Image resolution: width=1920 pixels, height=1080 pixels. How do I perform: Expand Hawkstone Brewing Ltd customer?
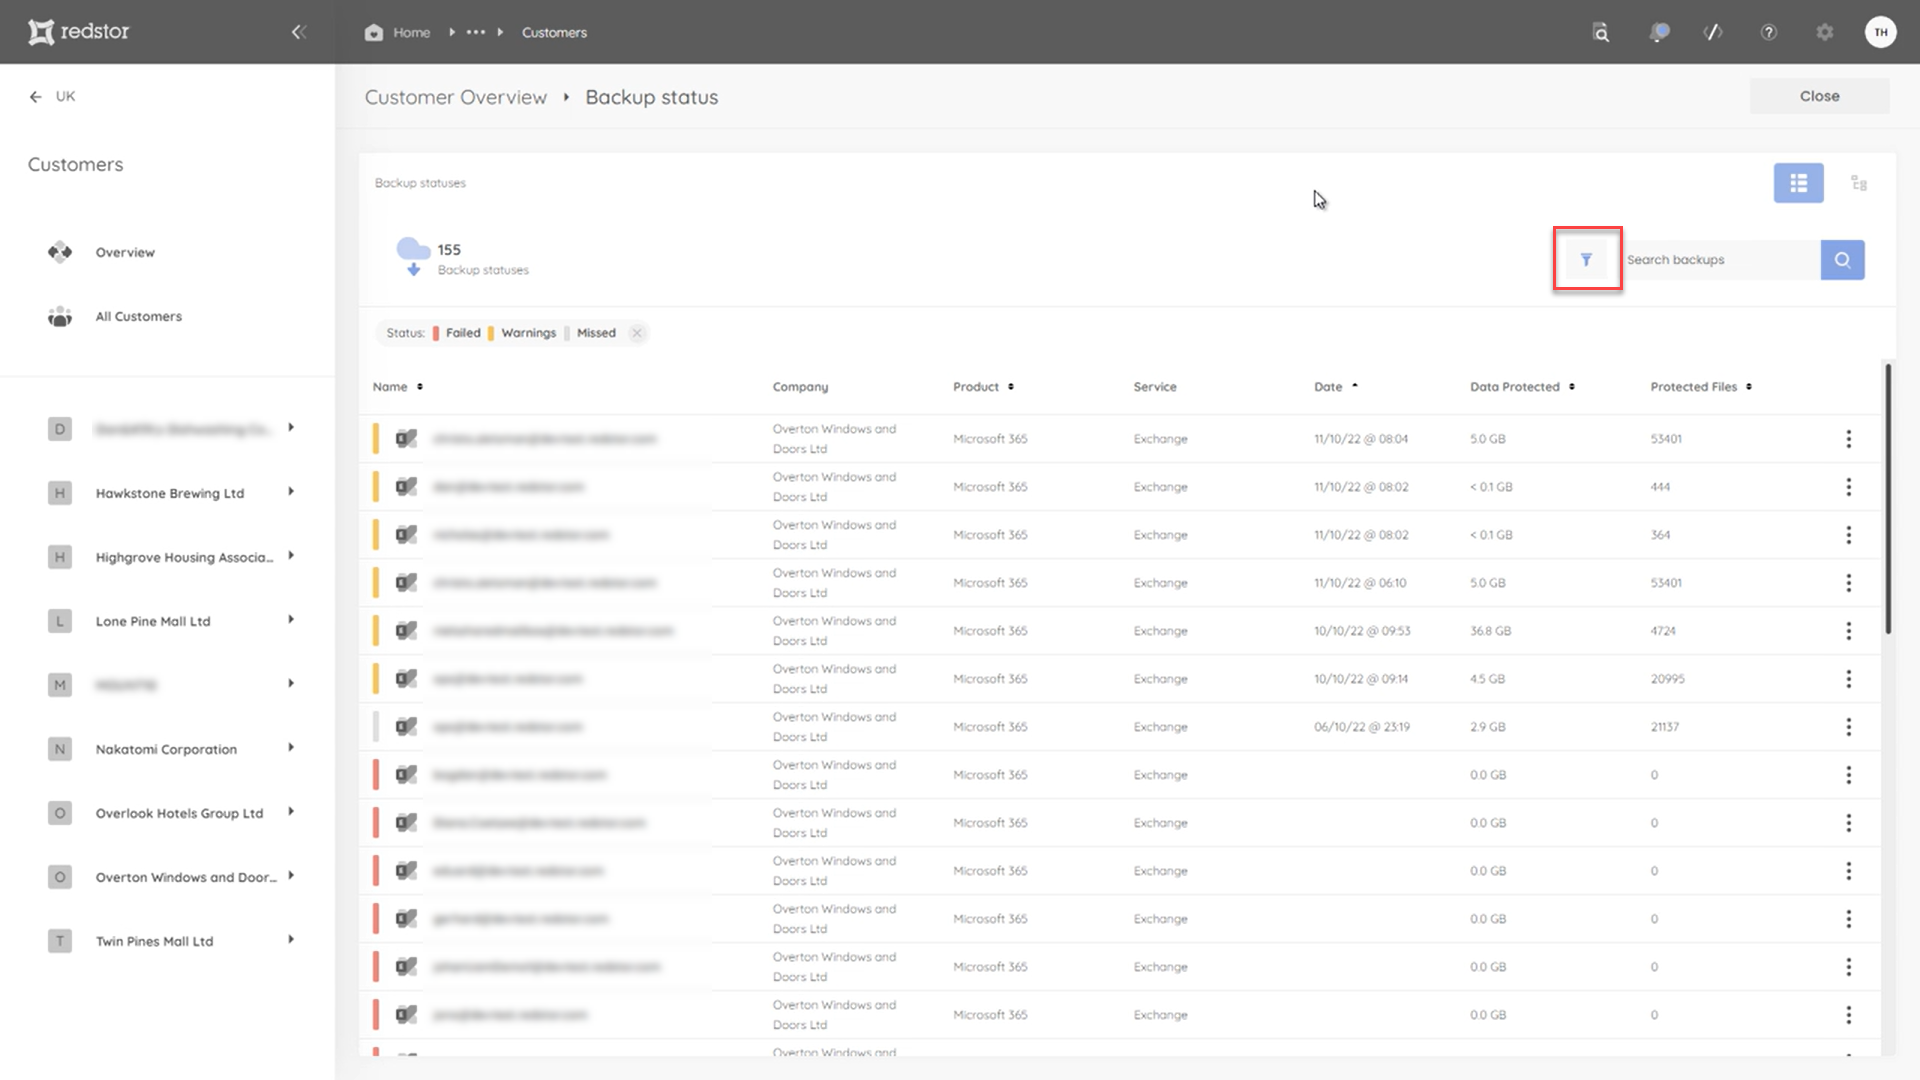[291, 492]
